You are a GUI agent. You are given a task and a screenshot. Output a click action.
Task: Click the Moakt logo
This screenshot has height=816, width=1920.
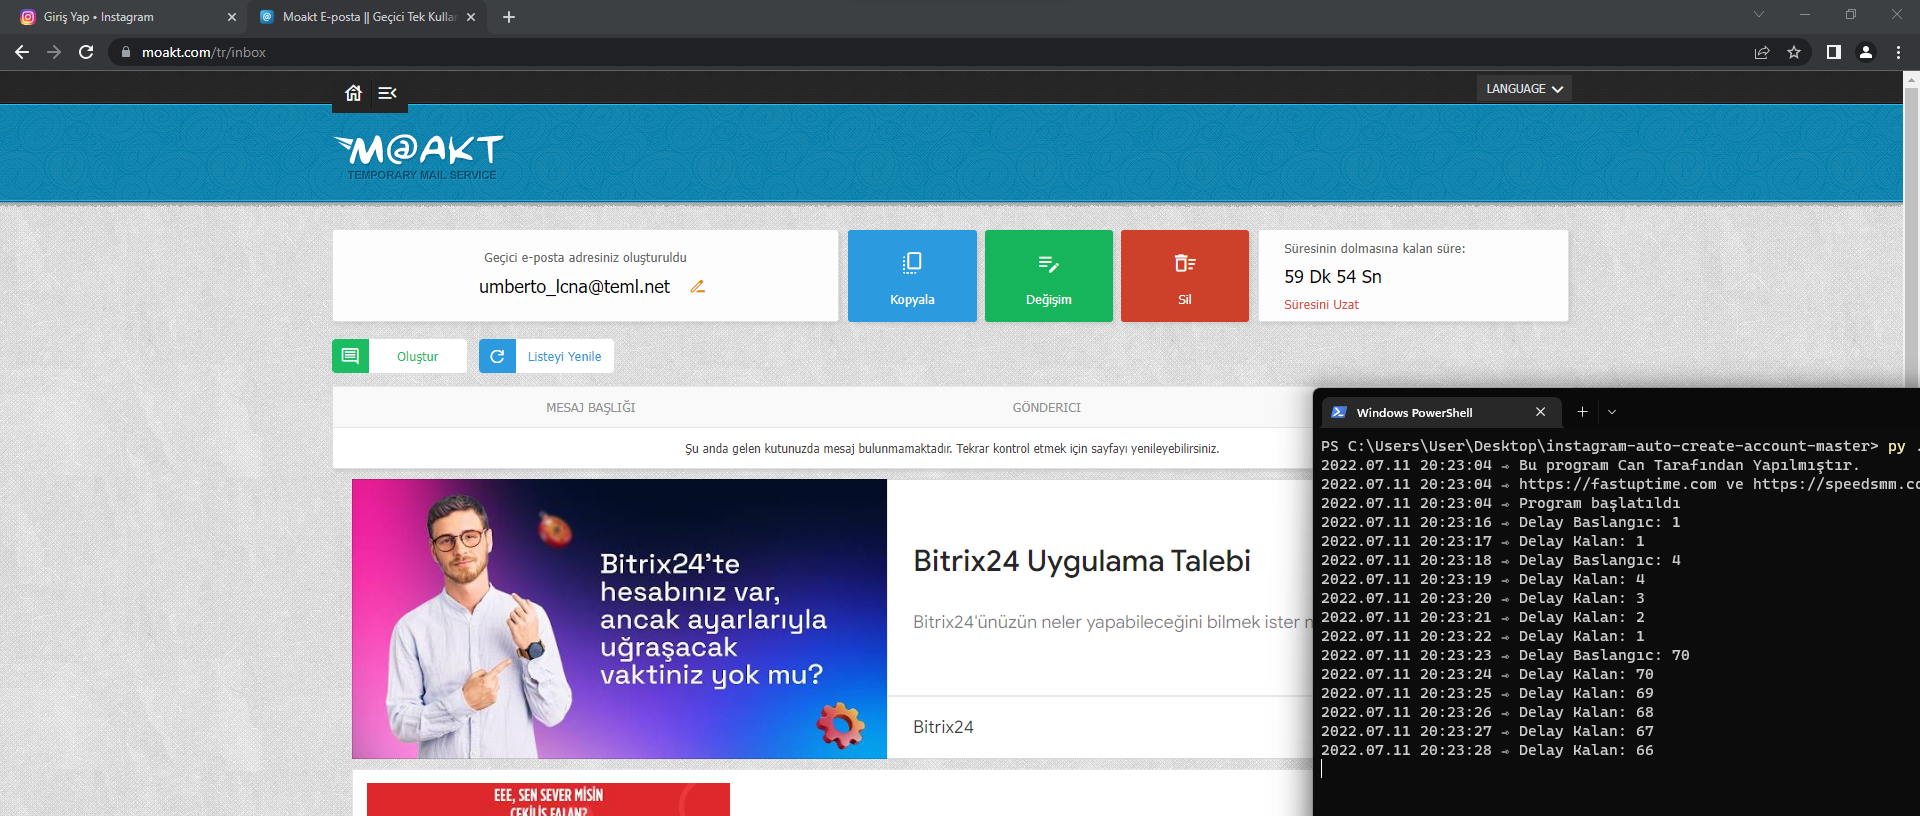[418, 157]
